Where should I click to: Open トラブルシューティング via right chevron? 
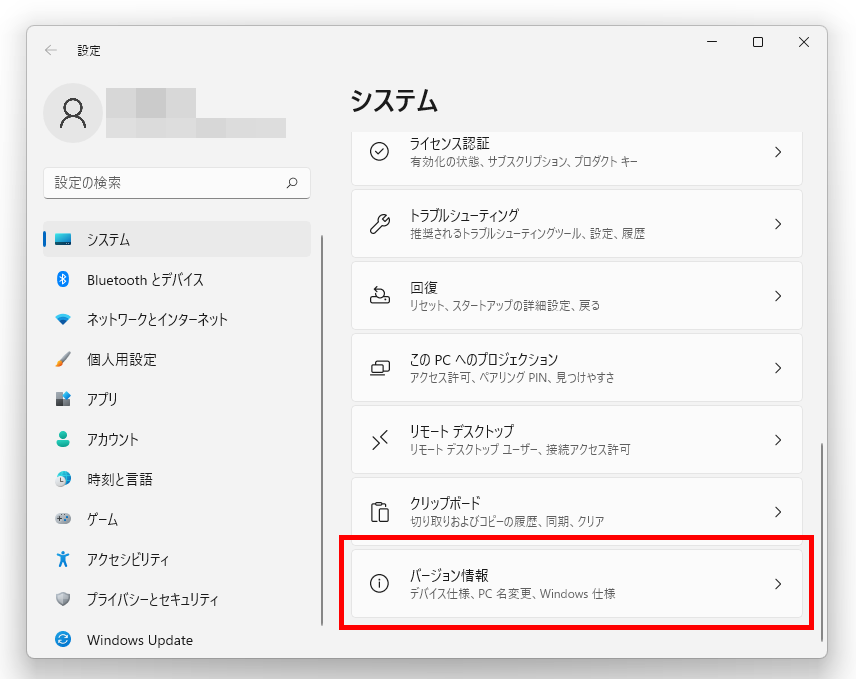pos(778,224)
